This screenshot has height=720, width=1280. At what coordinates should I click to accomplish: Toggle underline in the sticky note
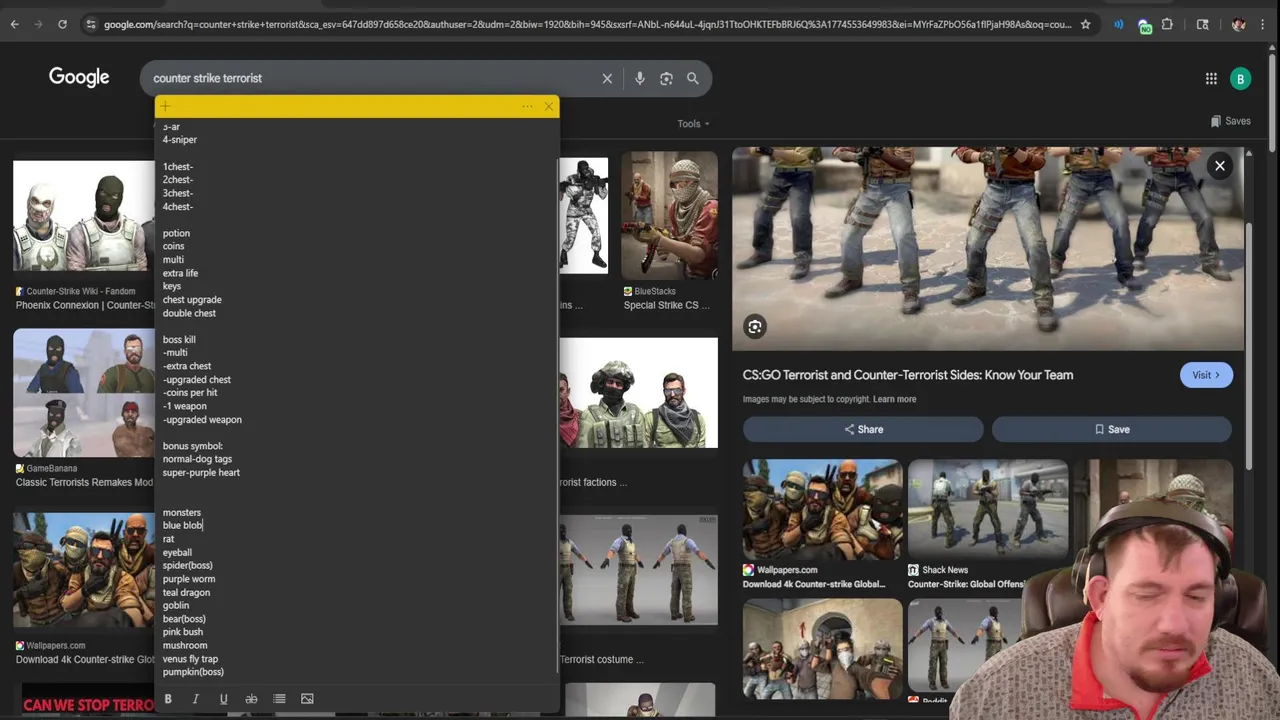tap(223, 699)
